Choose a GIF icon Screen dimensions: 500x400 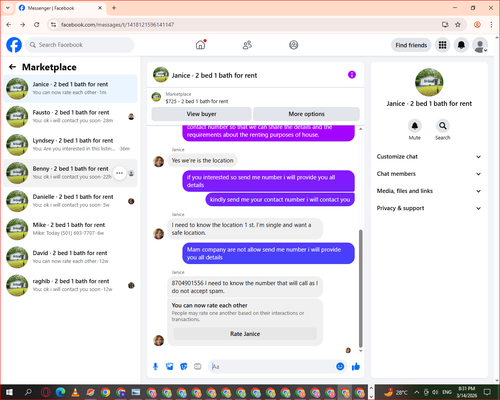click(198, 367)
